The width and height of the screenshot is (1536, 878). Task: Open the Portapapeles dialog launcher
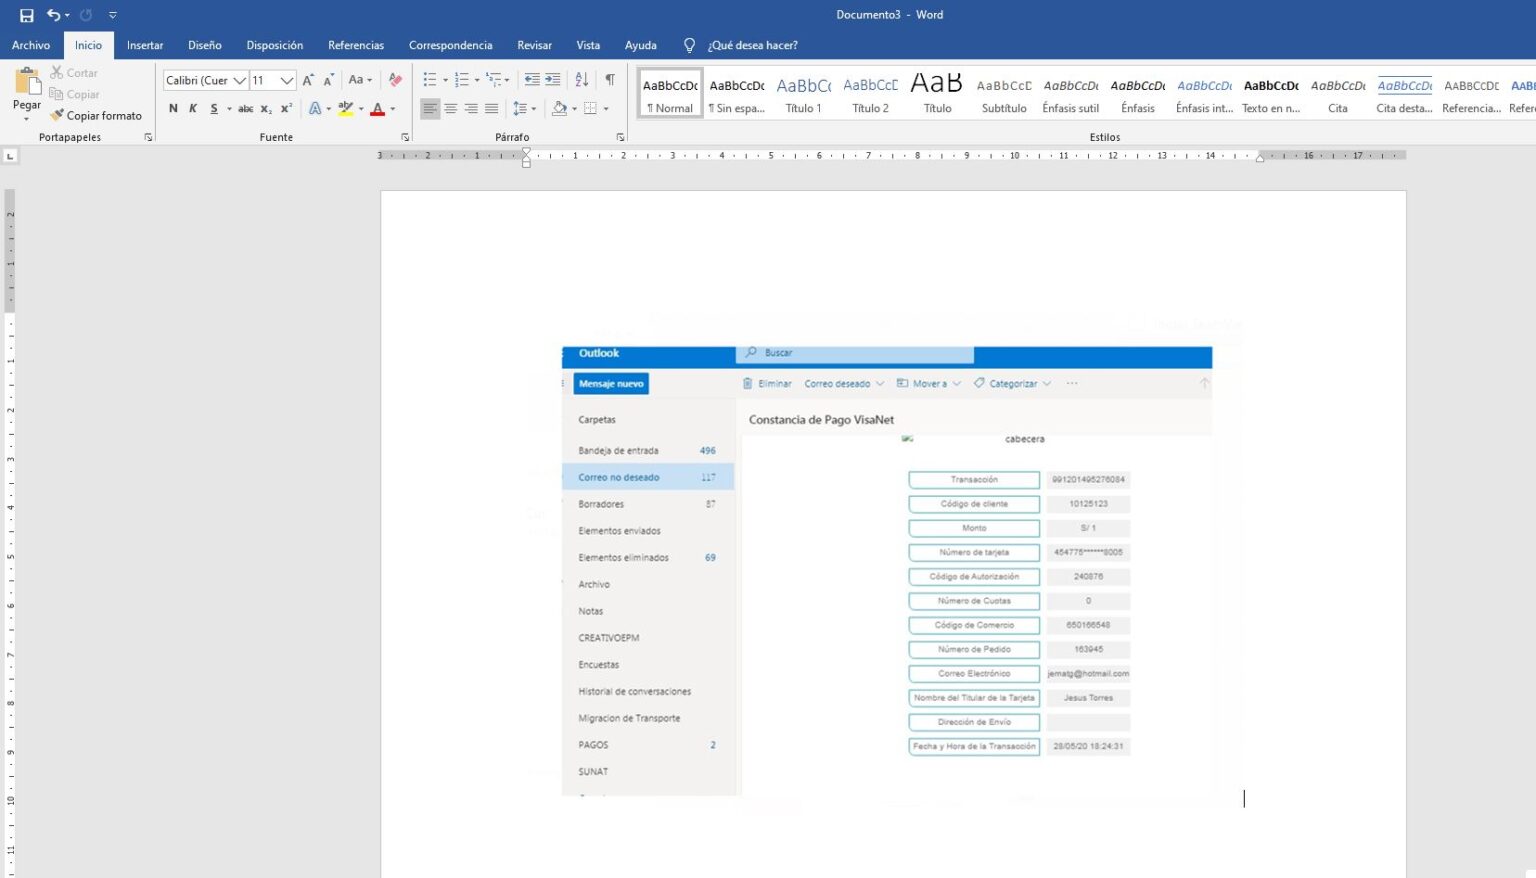tap(149, 137)
